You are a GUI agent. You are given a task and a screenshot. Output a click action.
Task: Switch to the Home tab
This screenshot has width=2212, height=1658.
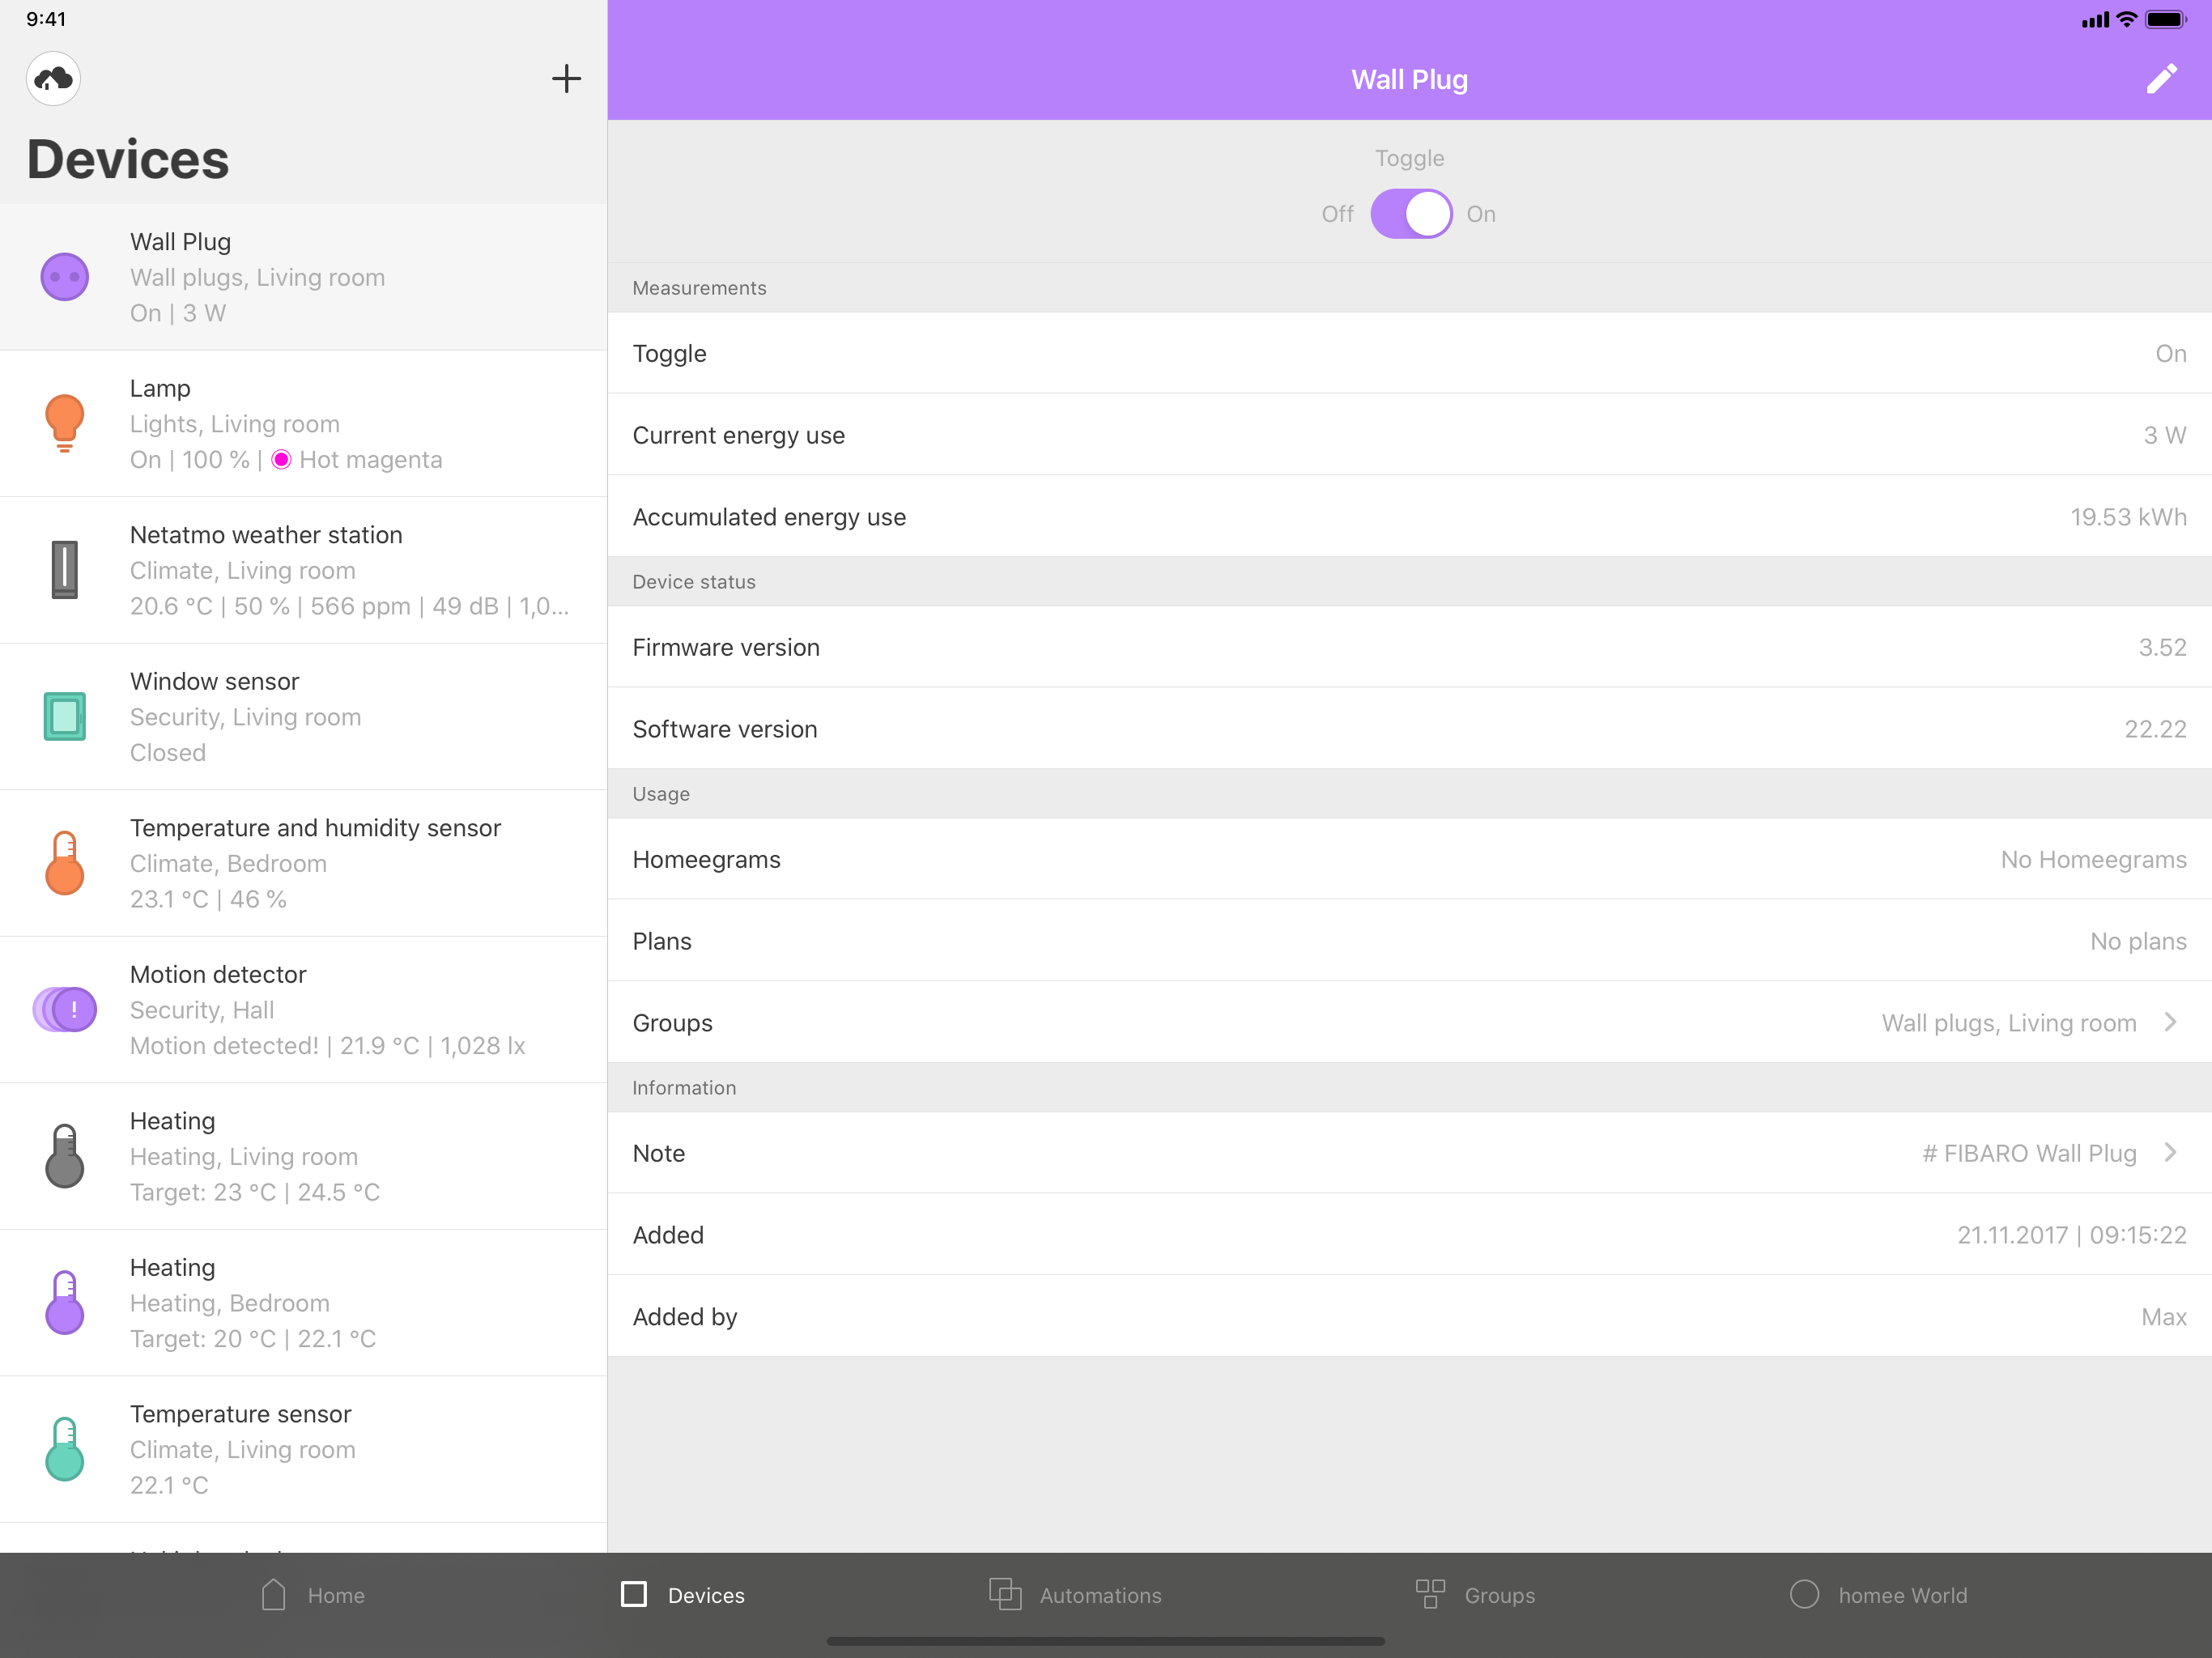[313, 1595]
